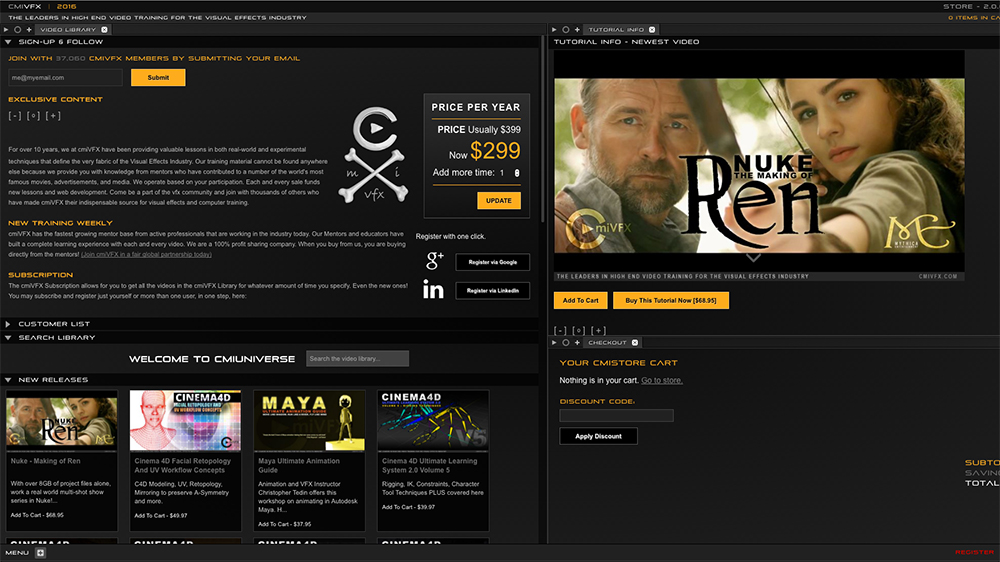Click the Google Plus logo icon
This screenshot has height=562, width=1000.
434,260
